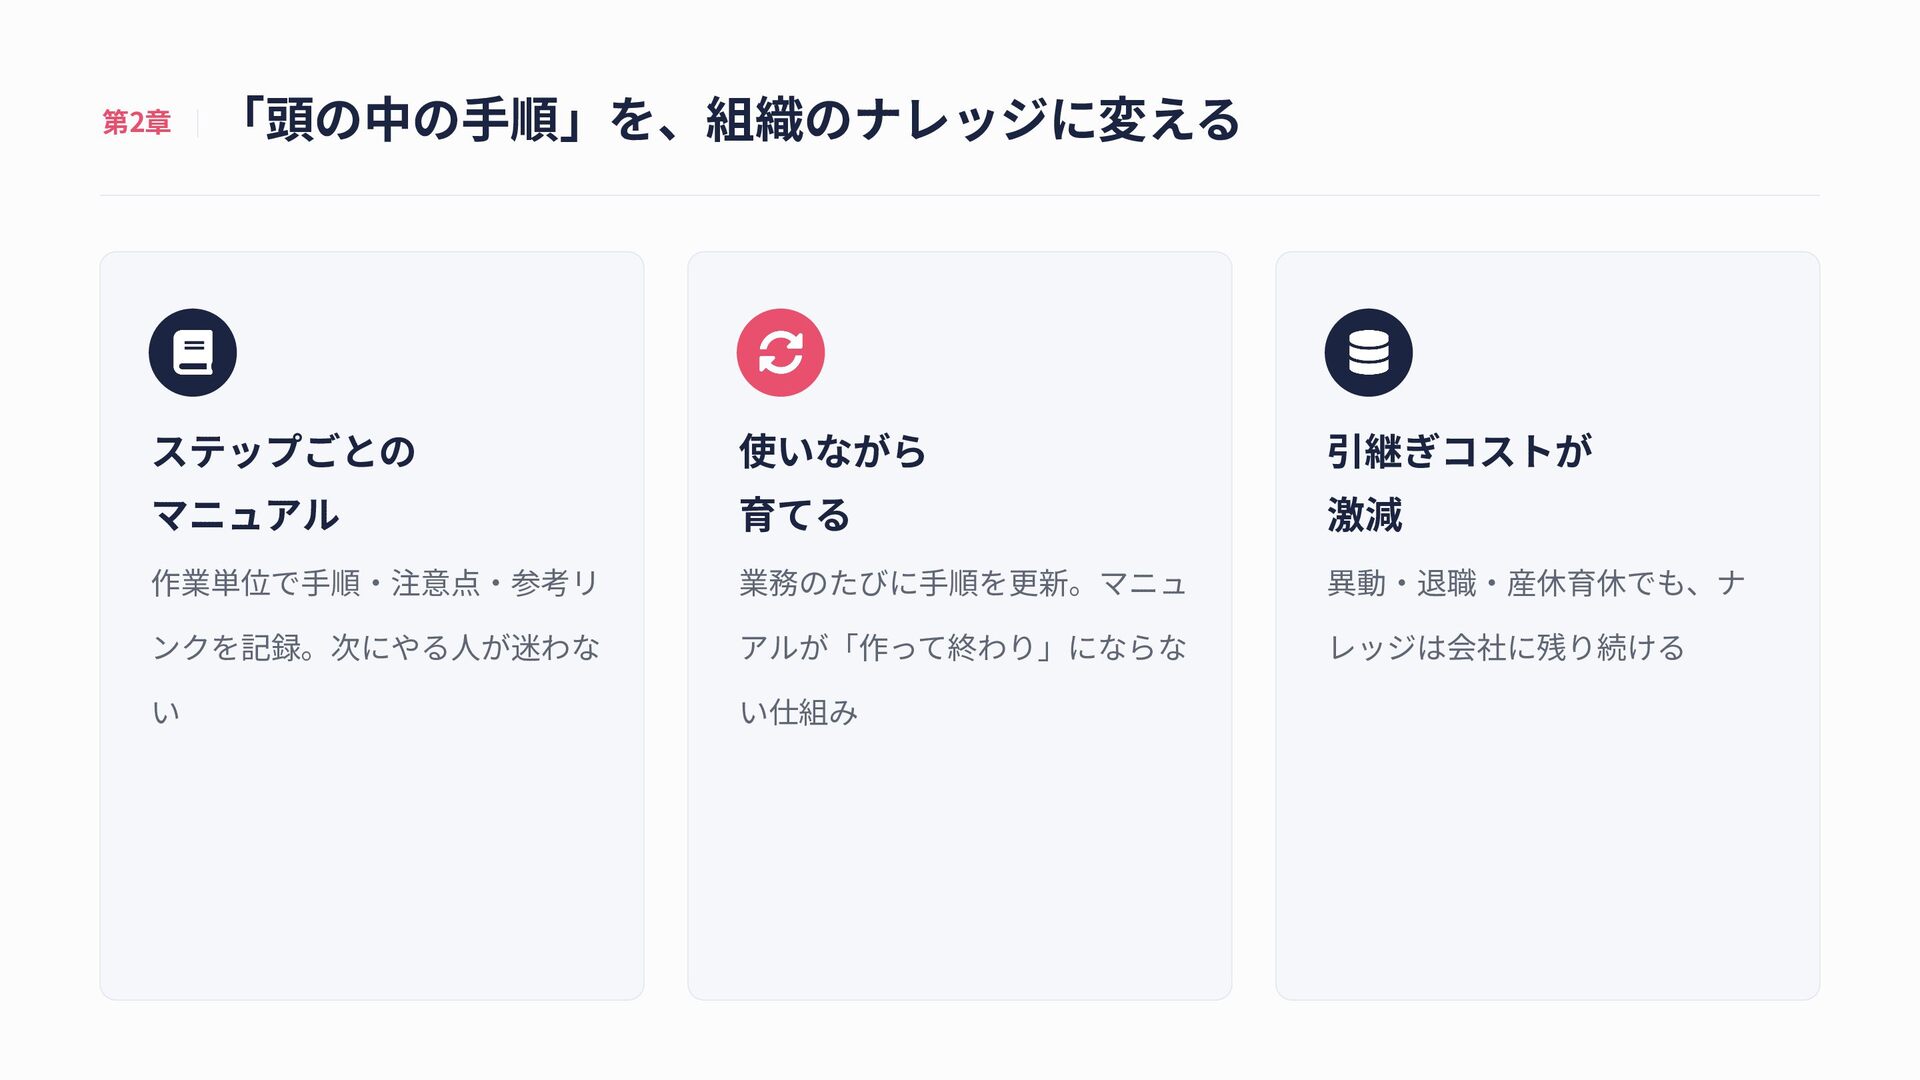Screen dimensions: 1920x1080
Task: Select the description starting 異動・退職・産休育休
Action: point(1536,615)
